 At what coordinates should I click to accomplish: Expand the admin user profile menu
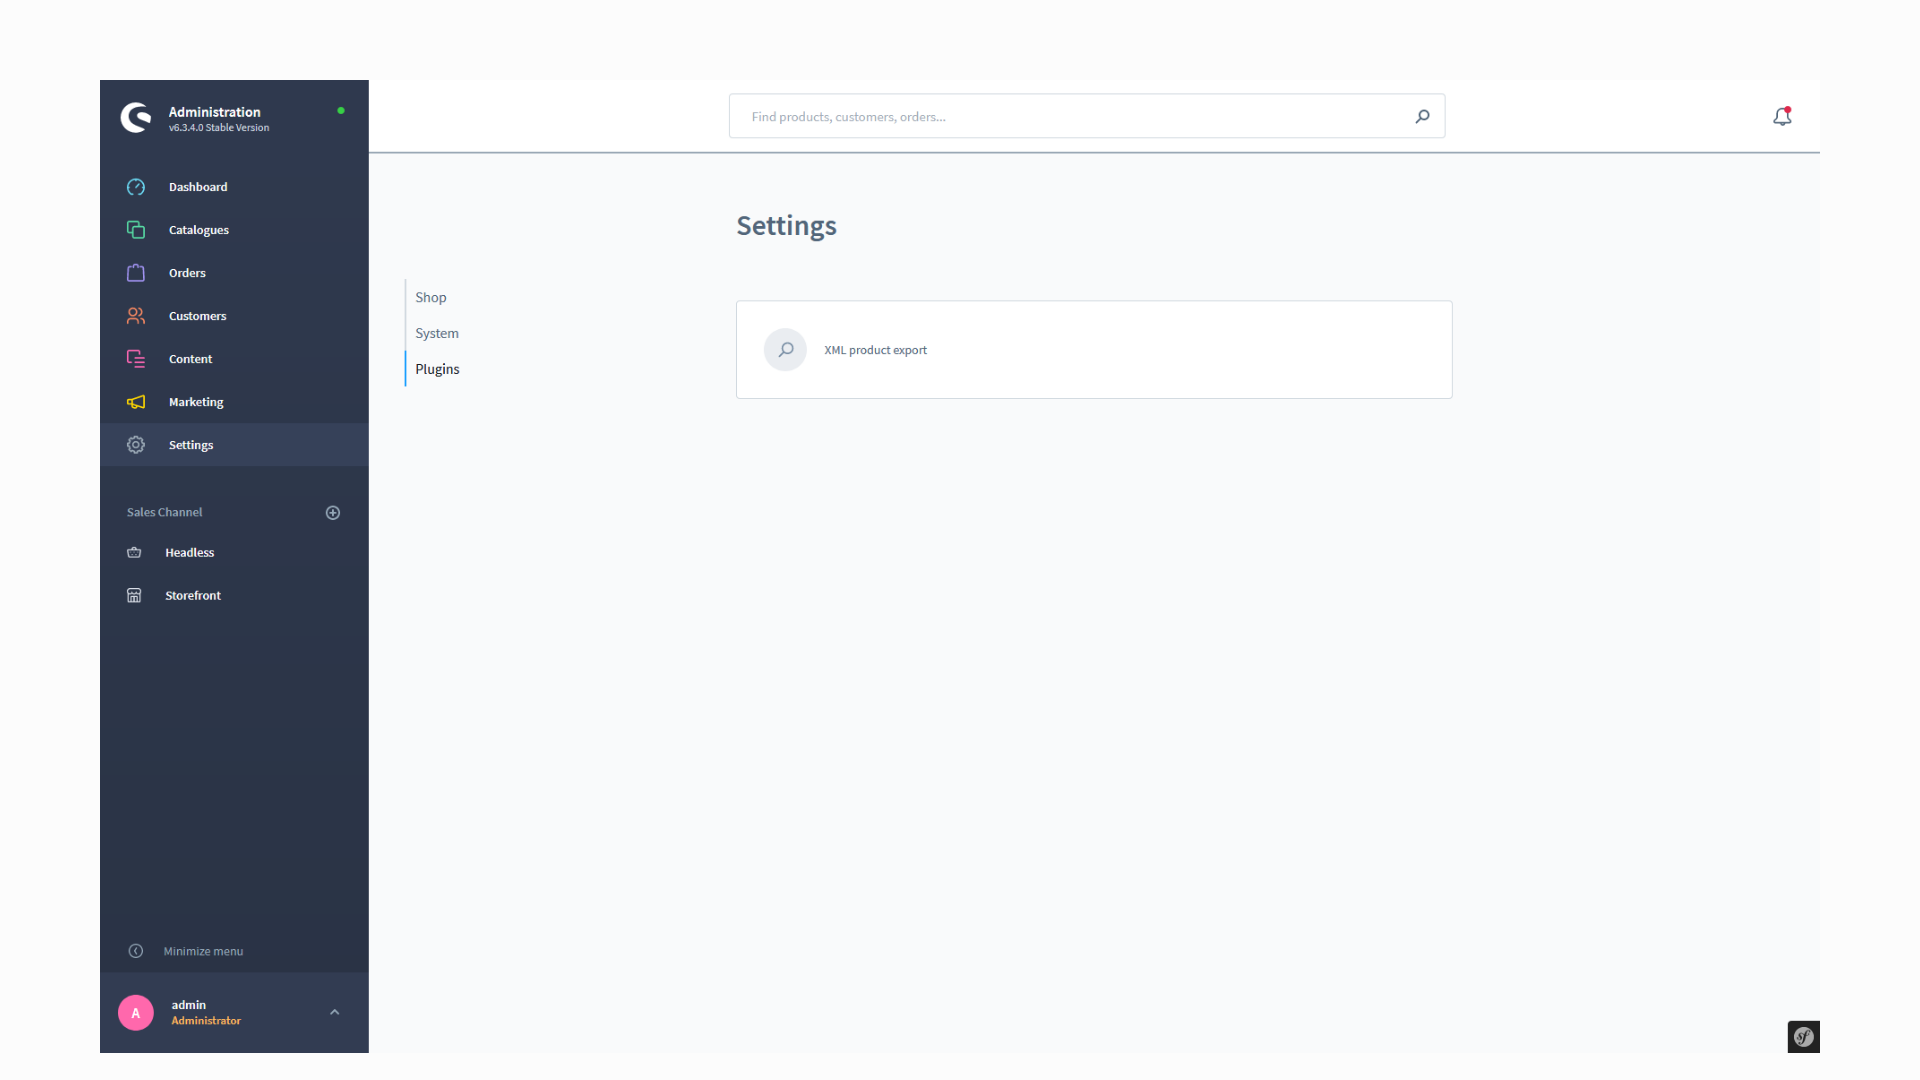pyautogui.click(x=335, y=1011)
